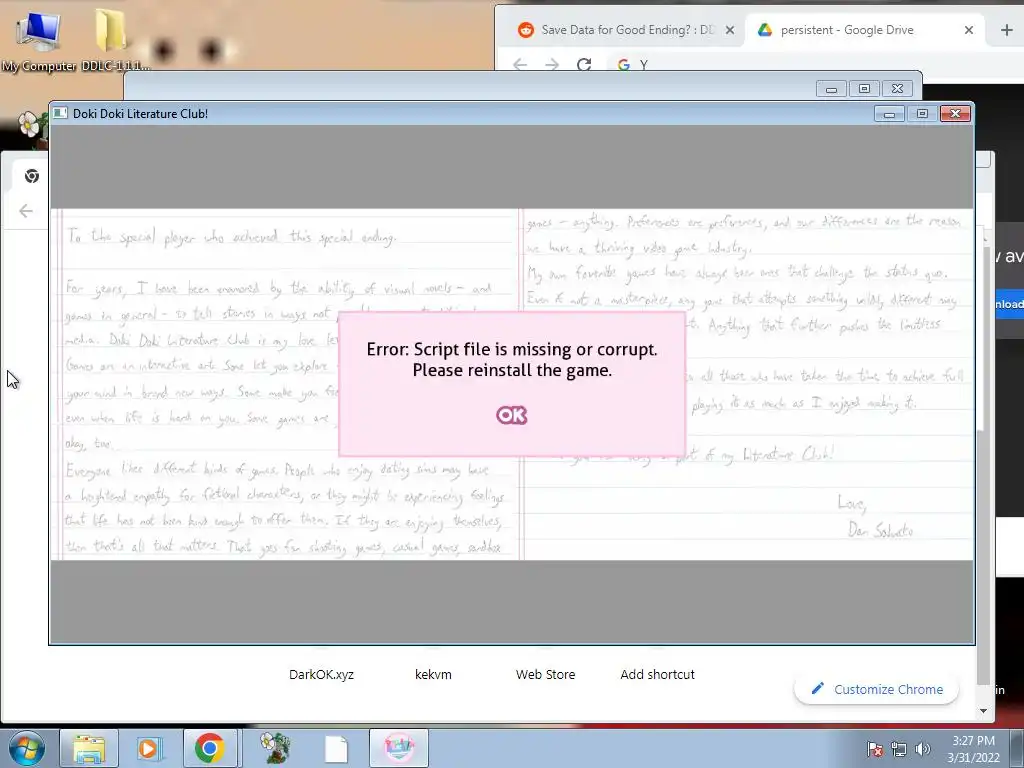Reload page in the top Chrome window
1024x768 pixels.
click(x=584, y=64)
